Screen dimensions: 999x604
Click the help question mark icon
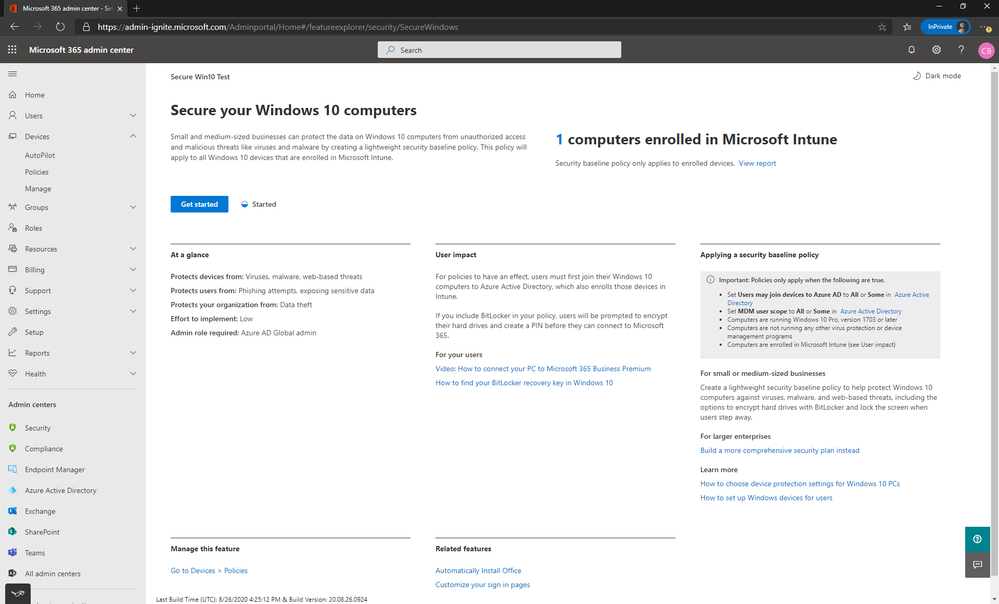click(961, 50)
